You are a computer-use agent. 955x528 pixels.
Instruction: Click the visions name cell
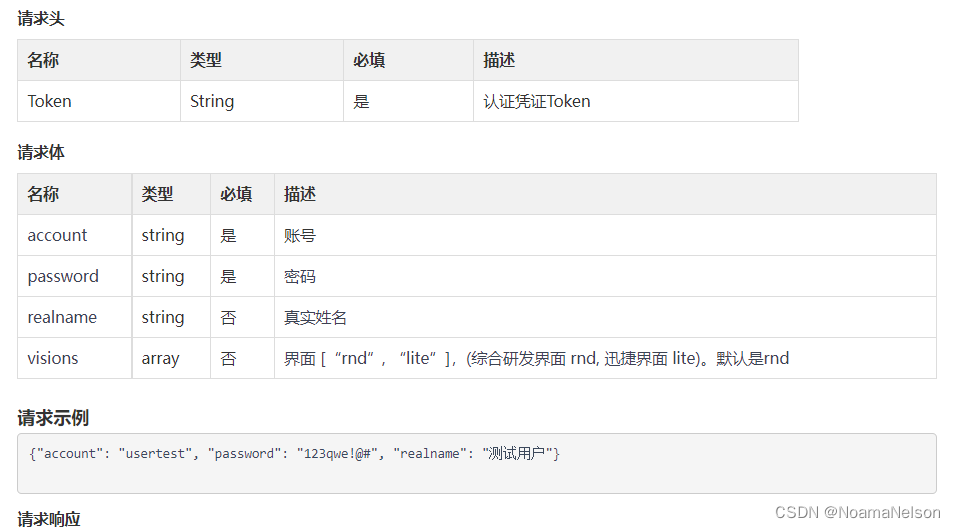pyautogui.click(x=74, y=358)
